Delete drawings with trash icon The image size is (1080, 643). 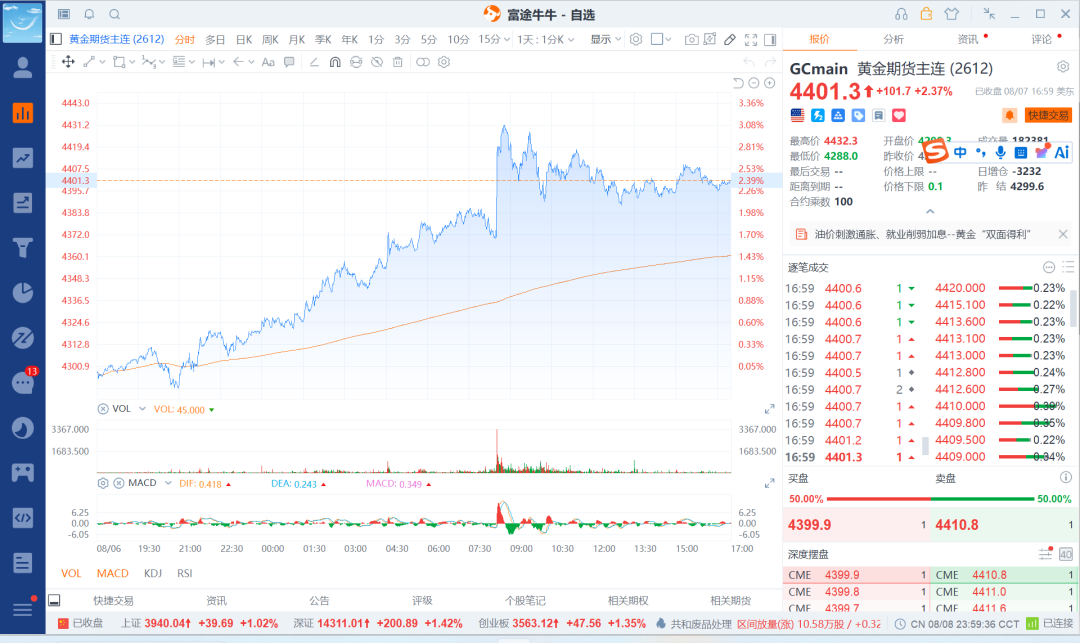pos(397,62)
